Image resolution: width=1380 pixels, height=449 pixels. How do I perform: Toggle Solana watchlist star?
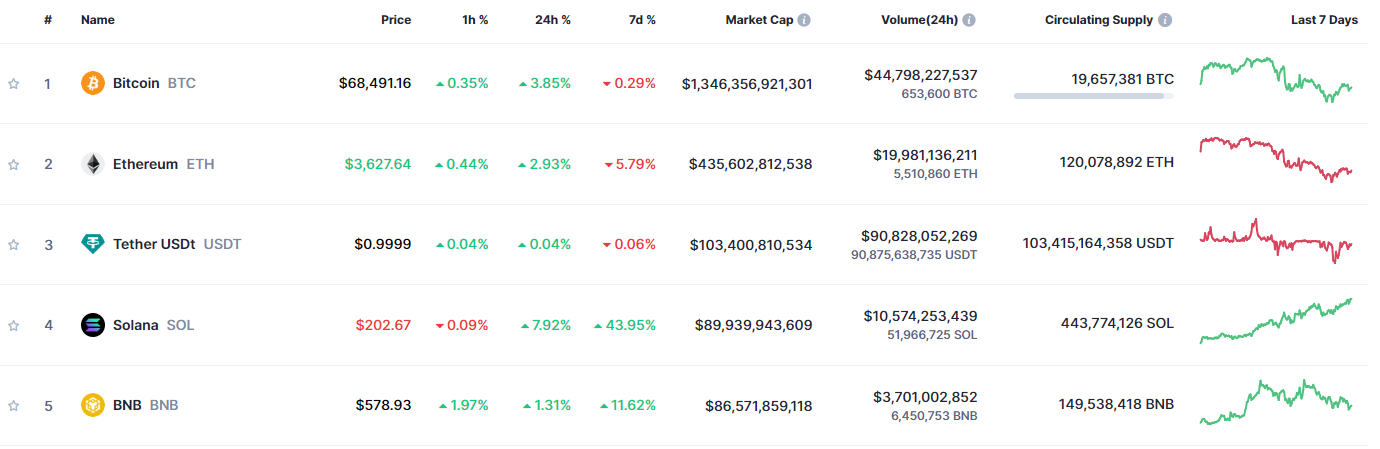(14, 325)
